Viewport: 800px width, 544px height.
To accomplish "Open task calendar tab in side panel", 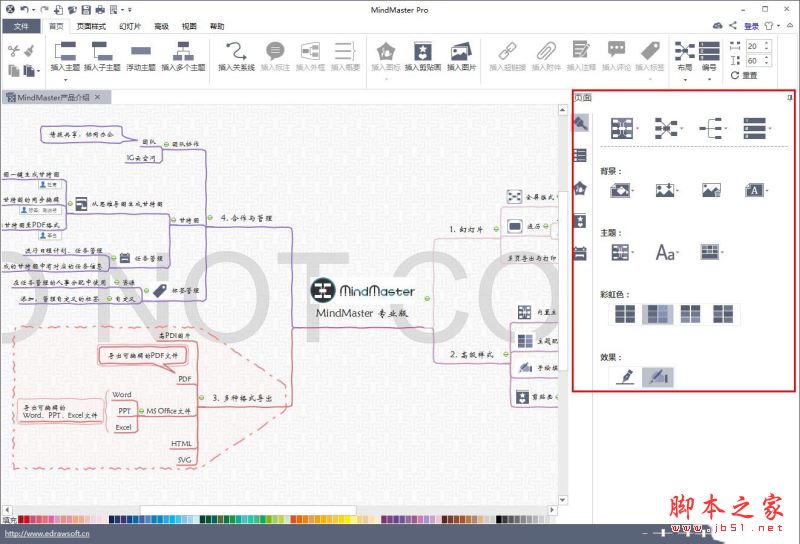I will 580,253.
